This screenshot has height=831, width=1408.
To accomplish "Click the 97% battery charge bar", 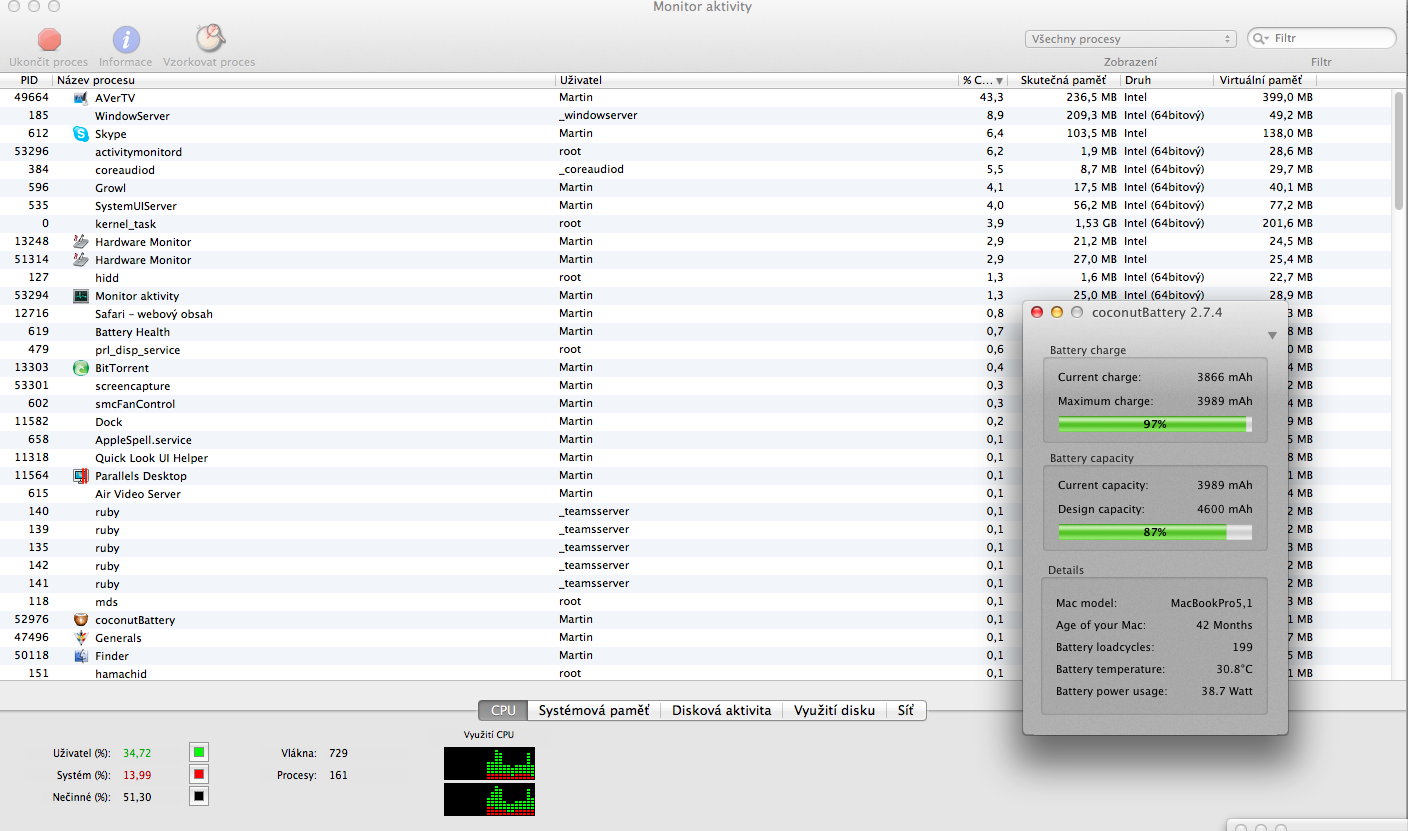I will pos(1155,424).
